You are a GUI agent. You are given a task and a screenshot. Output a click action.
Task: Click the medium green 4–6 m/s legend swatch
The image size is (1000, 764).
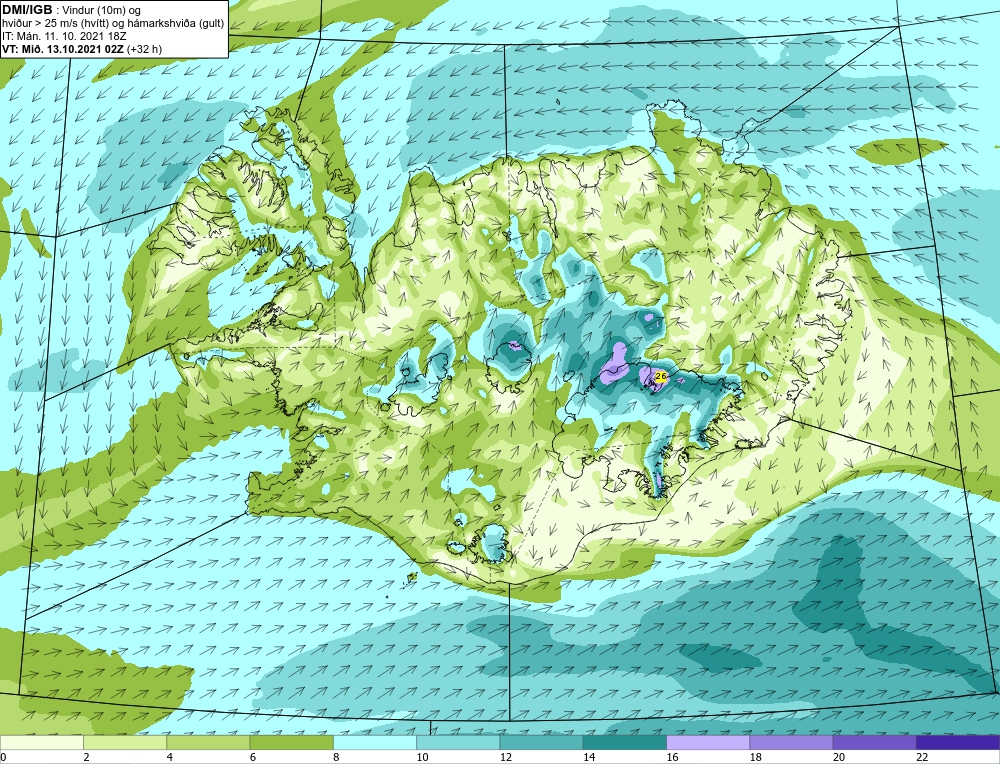tap(208, 743)
